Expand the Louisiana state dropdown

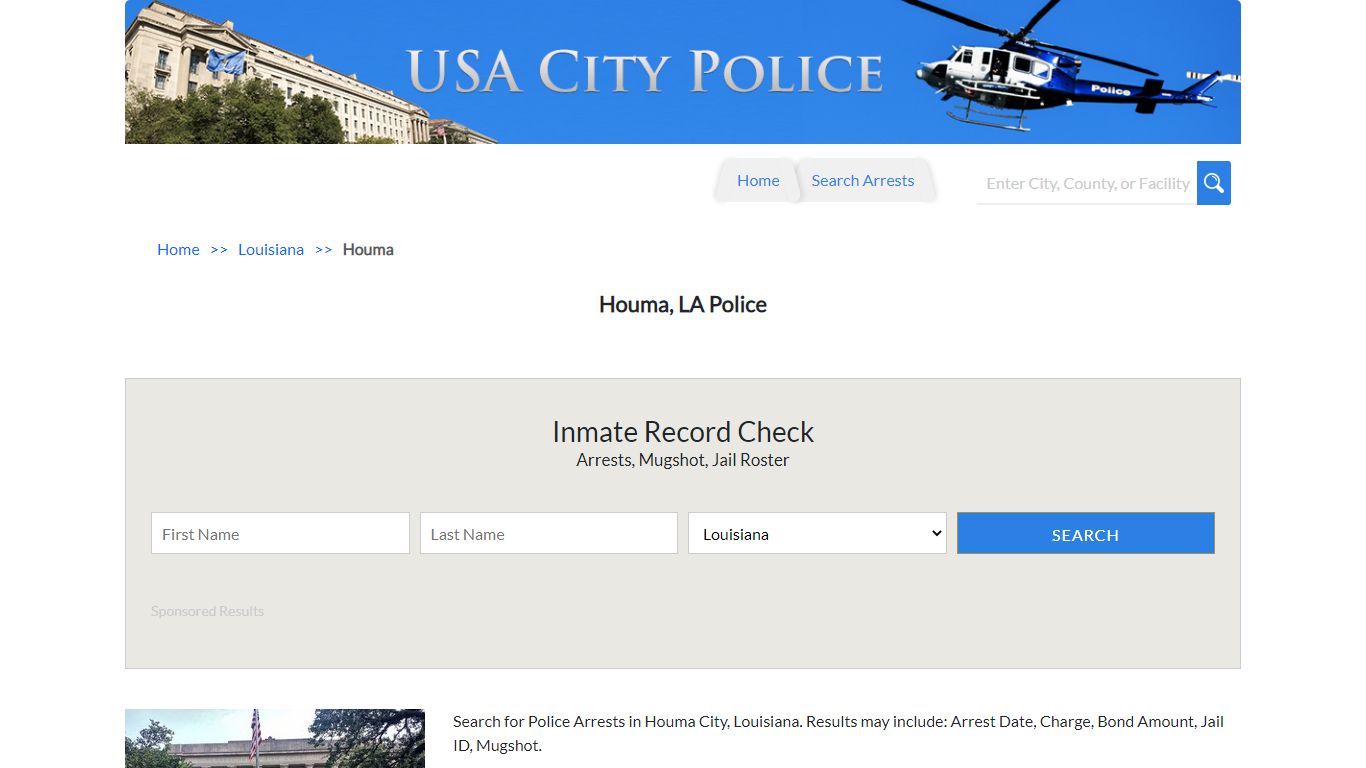click(817, 534)
